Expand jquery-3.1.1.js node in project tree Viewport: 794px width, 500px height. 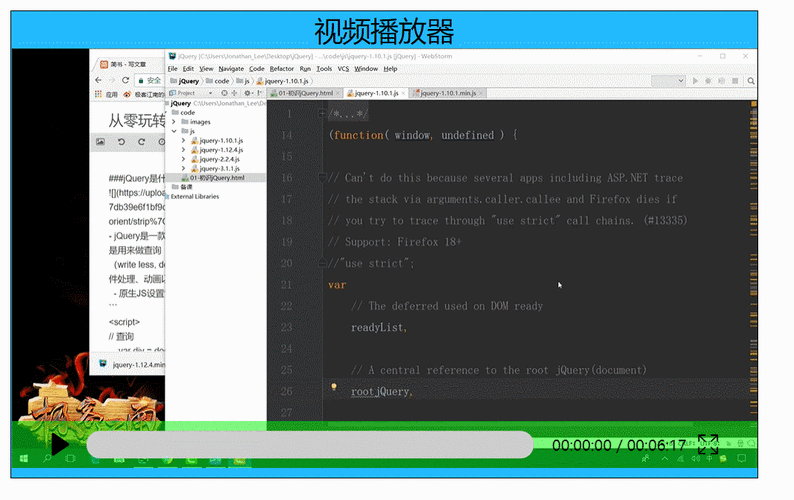(x=183, y=168)
